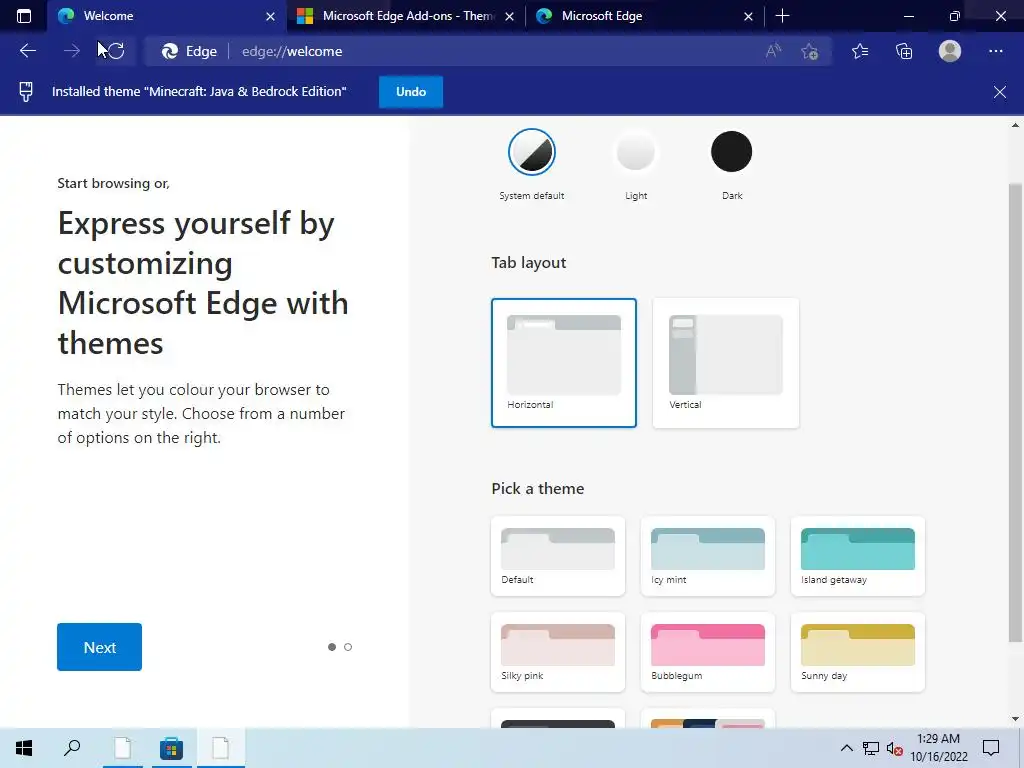
Task: Go back with the back arrow
Action: (x=28, y=51)
